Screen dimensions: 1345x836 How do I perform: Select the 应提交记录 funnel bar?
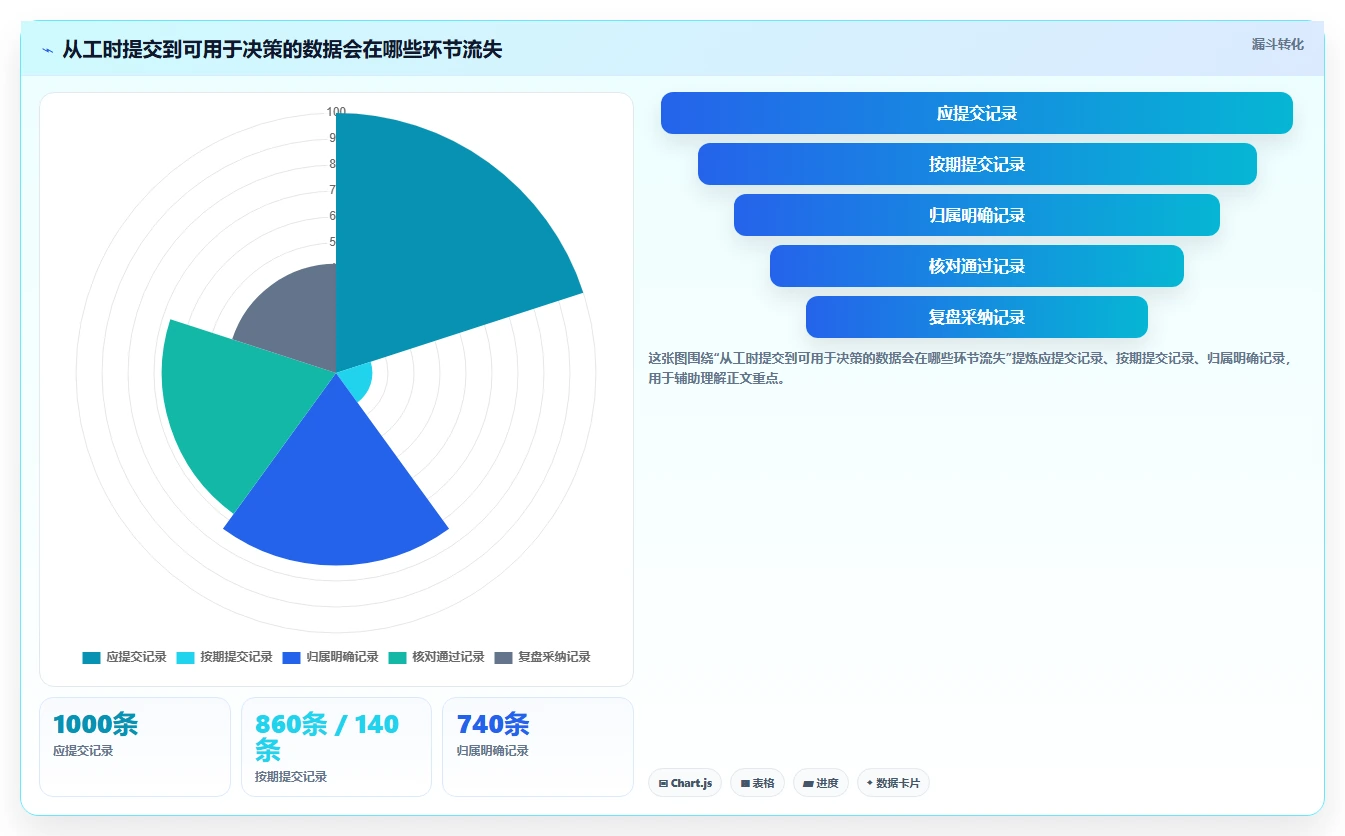click(x=977, y=113)
